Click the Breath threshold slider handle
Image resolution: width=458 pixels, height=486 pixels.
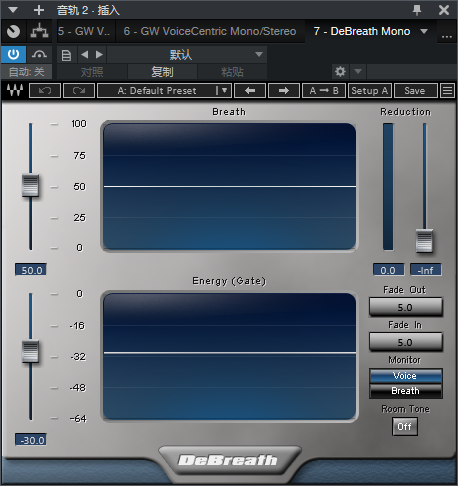point(30,185)
